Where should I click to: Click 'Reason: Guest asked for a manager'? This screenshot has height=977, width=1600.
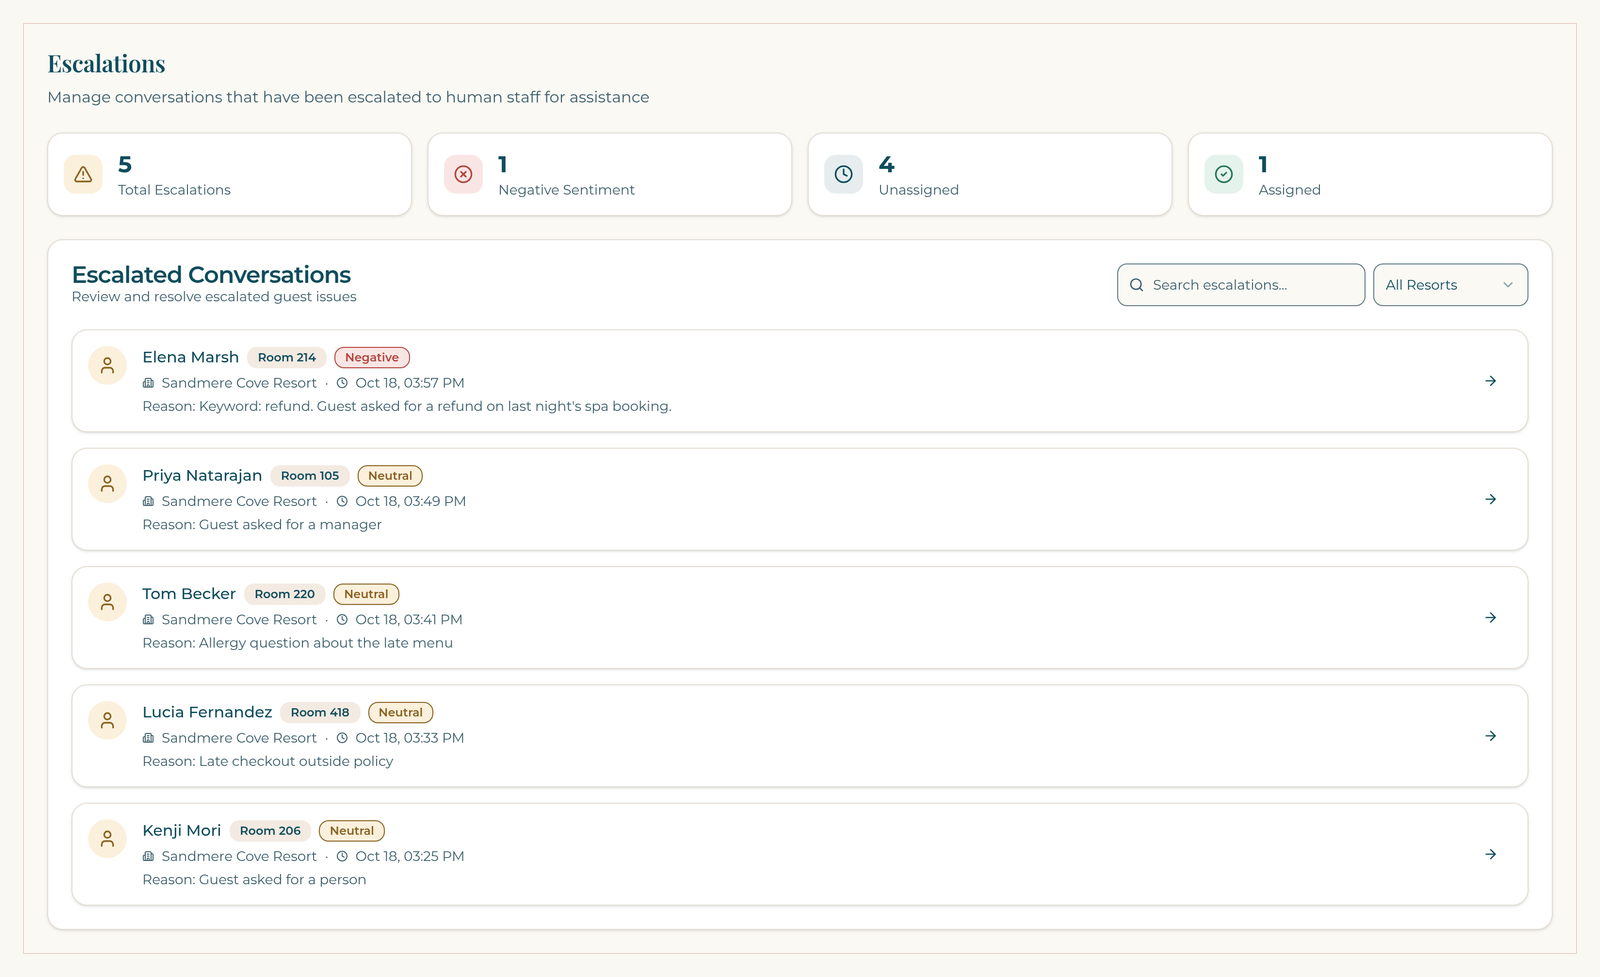tap(262, 525)
